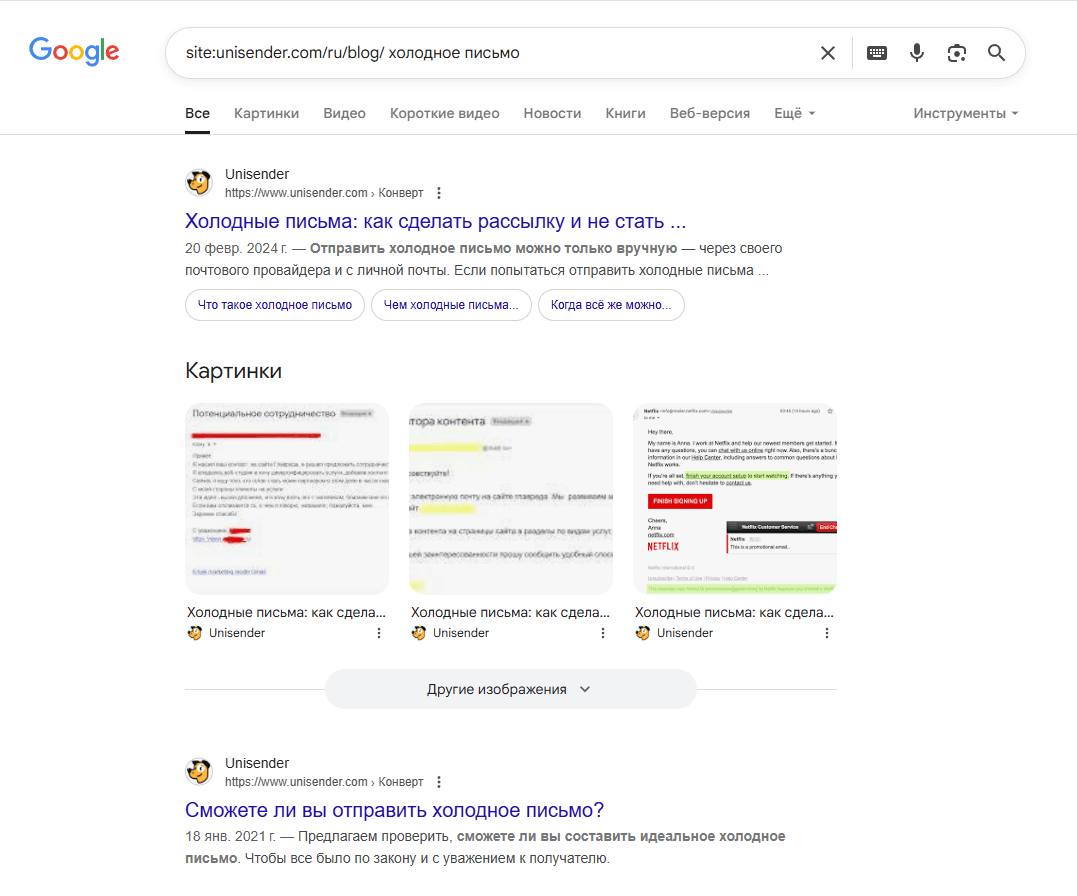
Task: Submit search with the magnifying glass icon
Action: point(996,53)
